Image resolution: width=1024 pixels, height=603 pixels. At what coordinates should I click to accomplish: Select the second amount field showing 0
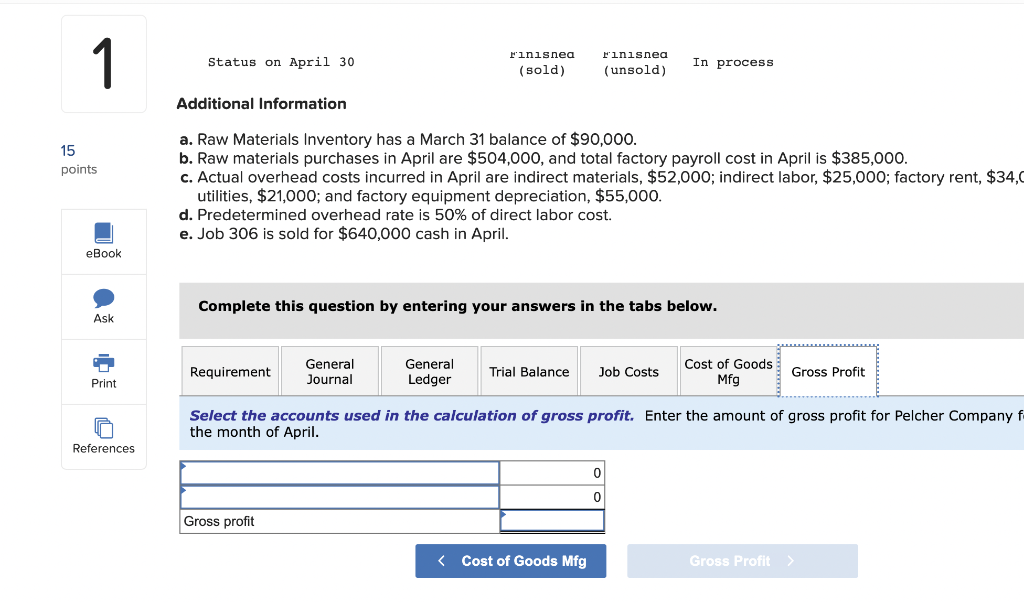pyautogui.click(x=552, y=497)
